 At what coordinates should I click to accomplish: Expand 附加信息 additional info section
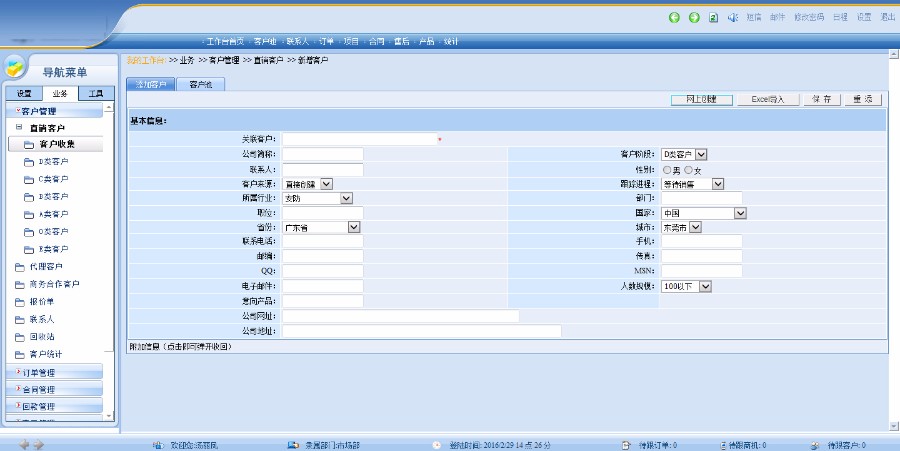pos(180,347)
